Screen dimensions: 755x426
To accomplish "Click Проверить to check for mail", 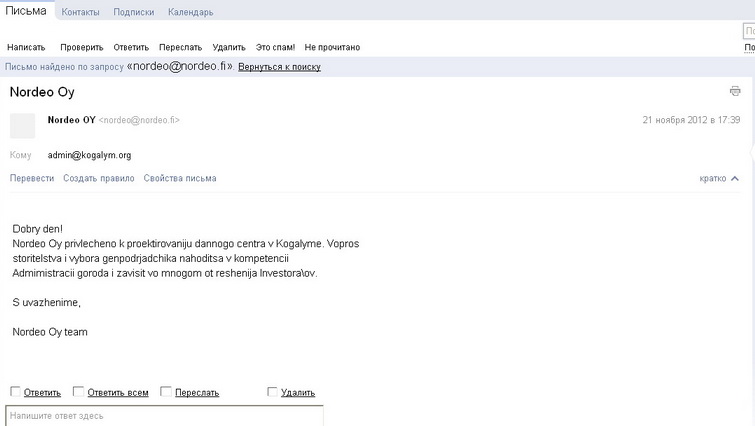I will pyautogui.click(x=81, y=47).
